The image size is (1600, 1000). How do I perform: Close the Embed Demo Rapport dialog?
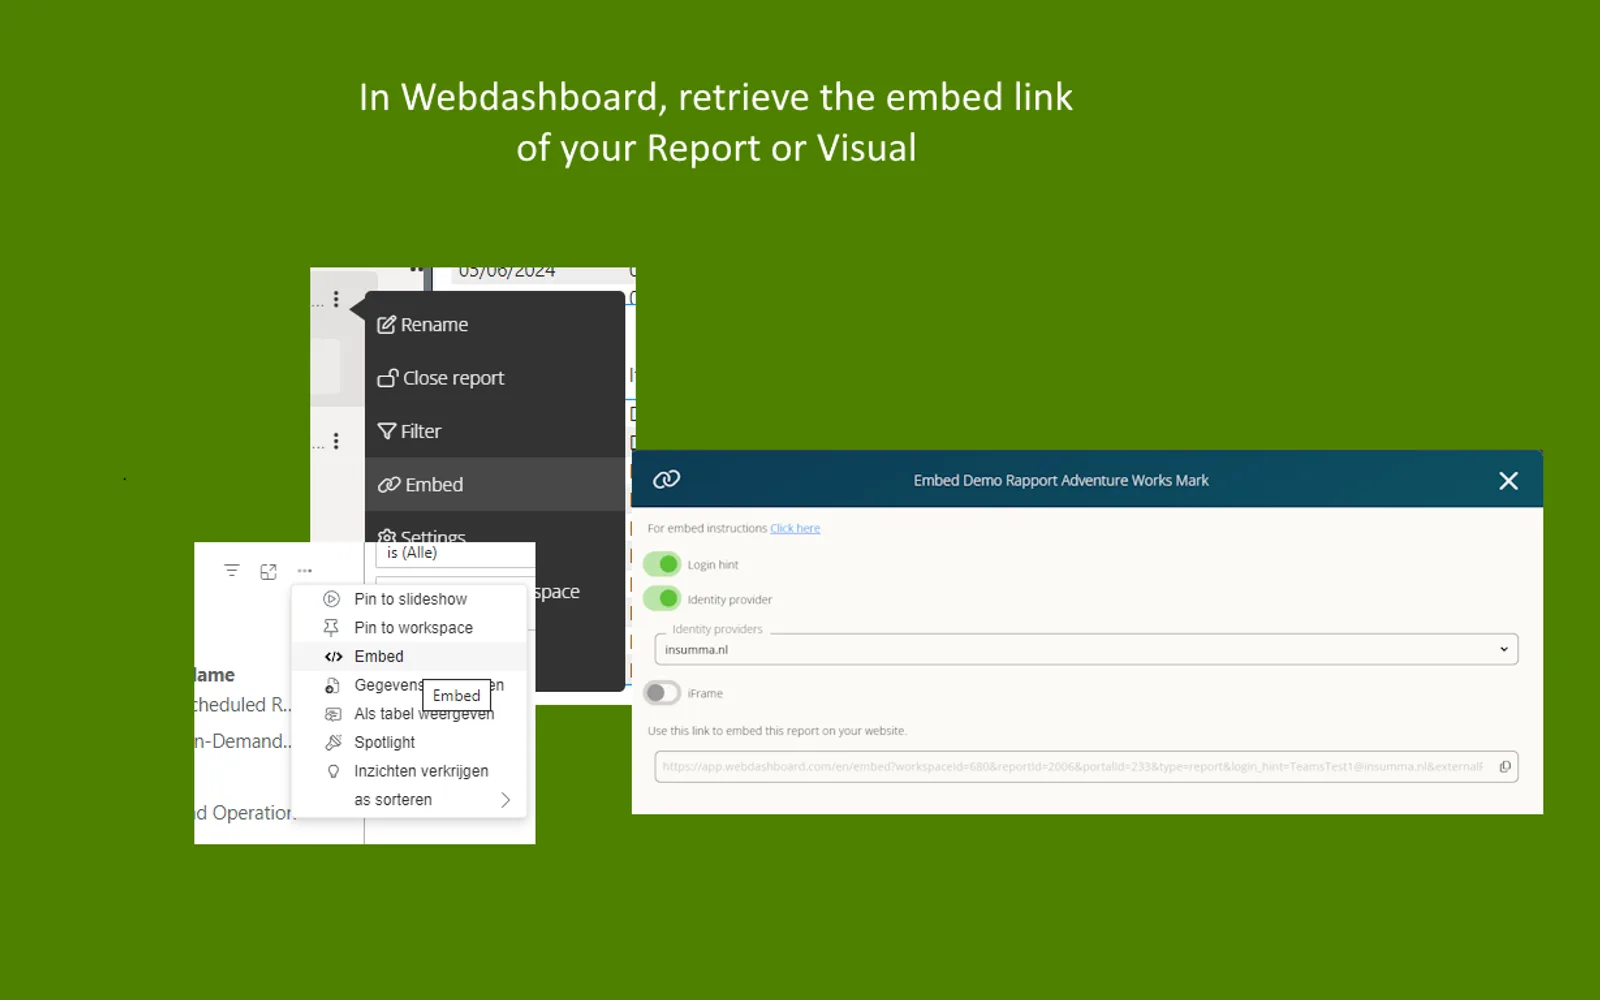click(x=1508, y=481)
